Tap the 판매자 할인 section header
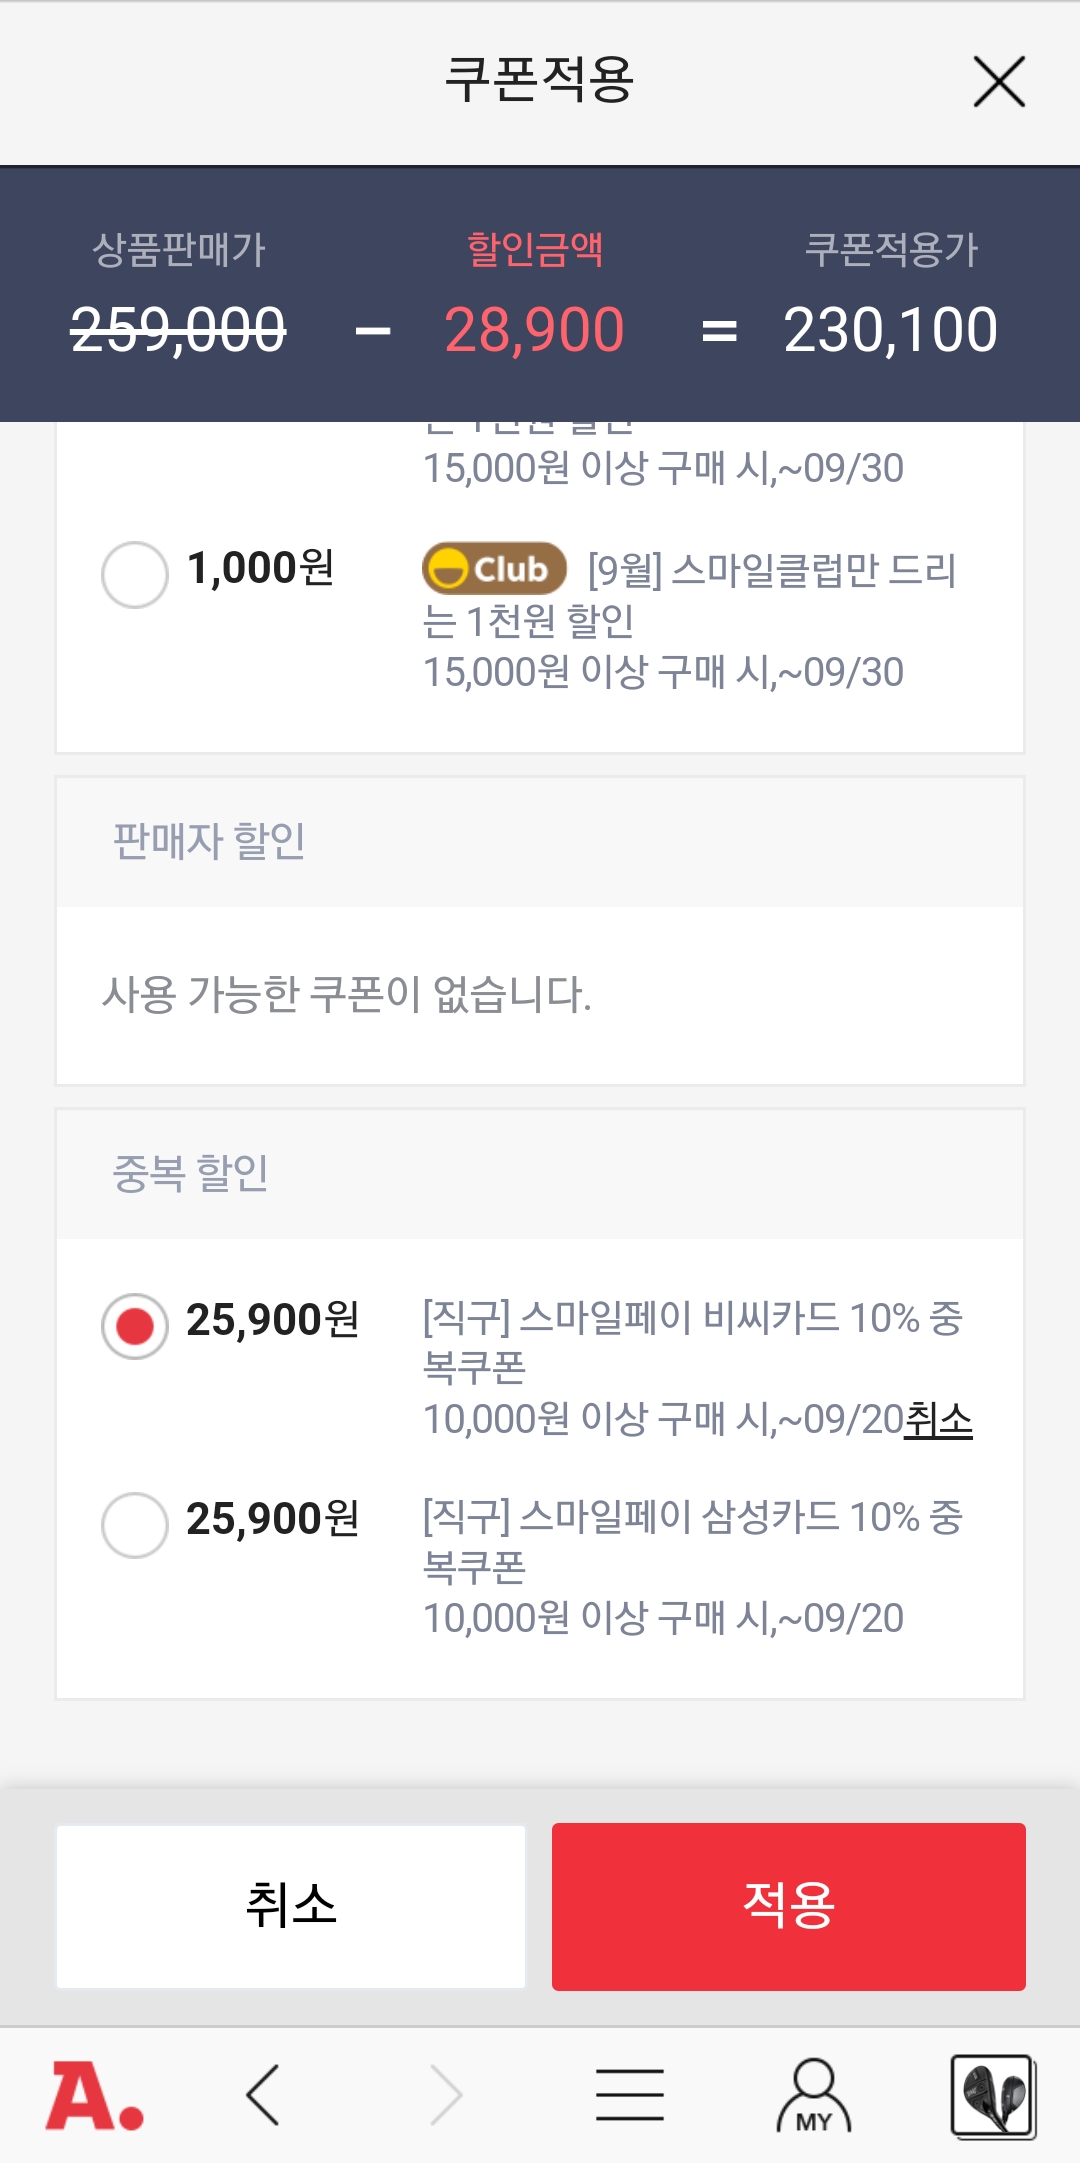Image resolution: width=1080 pixels, height=2163 pixels. click(209, 842)
